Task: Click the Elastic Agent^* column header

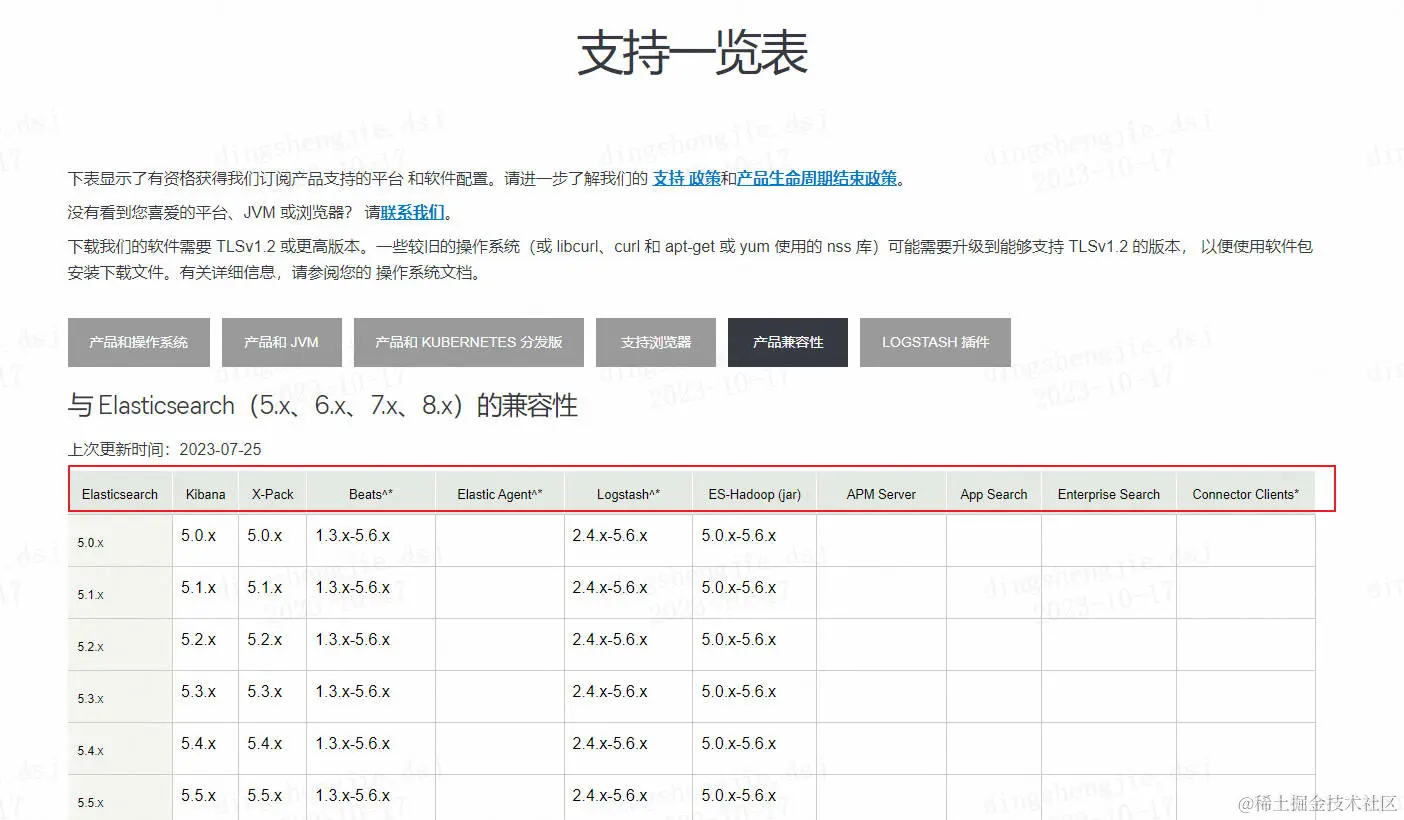Action: coord(500,494)
